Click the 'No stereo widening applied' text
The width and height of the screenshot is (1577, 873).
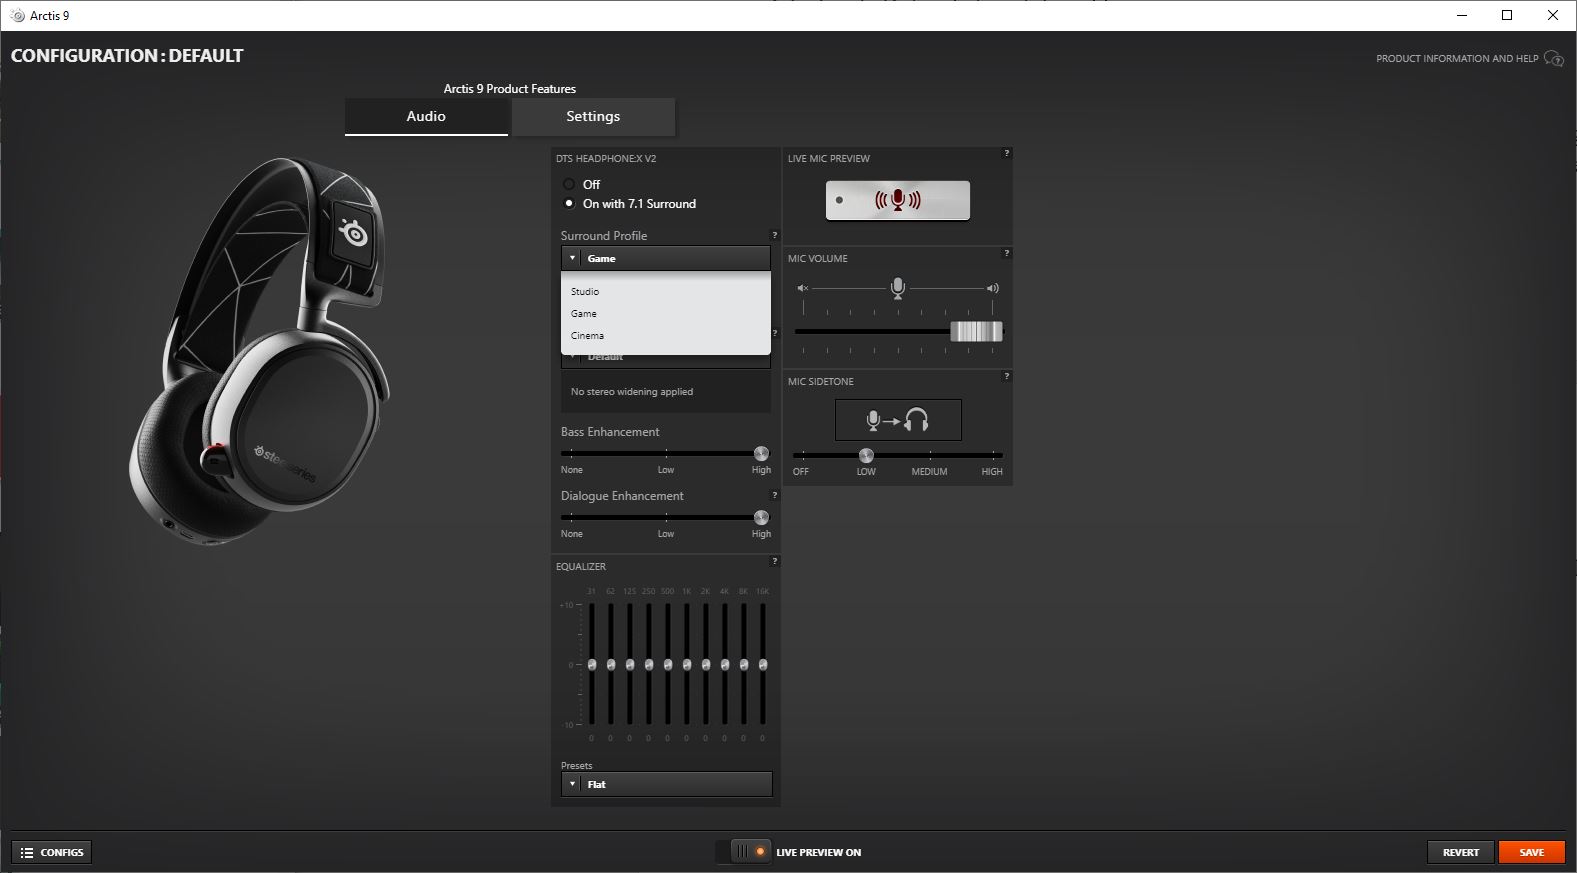(632, 392)
